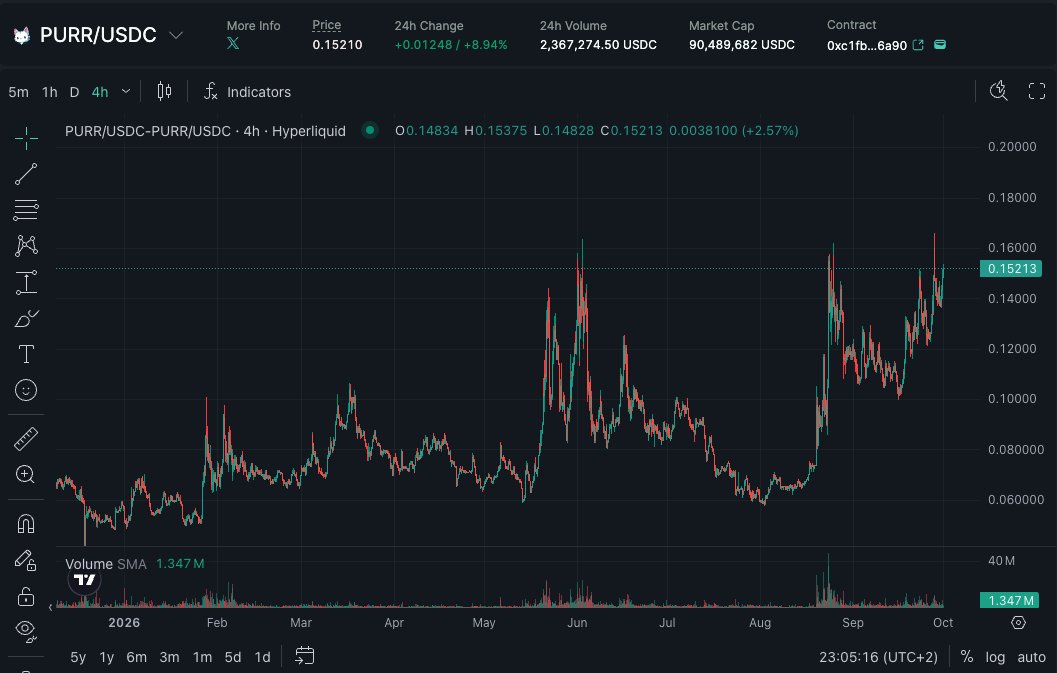Screen dimensions: 1057x673
Task: Toggle percent scale mode
Action: tap(967, 657)
